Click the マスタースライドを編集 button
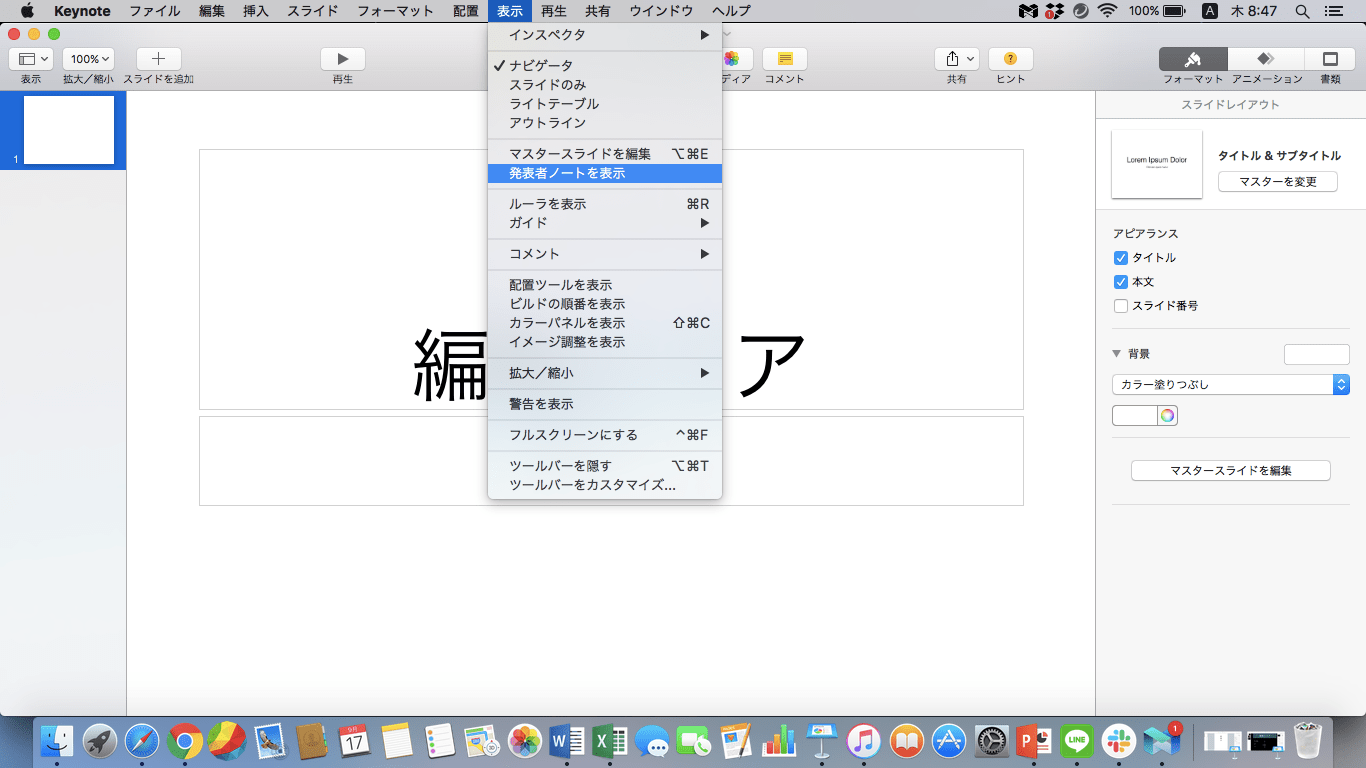 pos(1231,470)
